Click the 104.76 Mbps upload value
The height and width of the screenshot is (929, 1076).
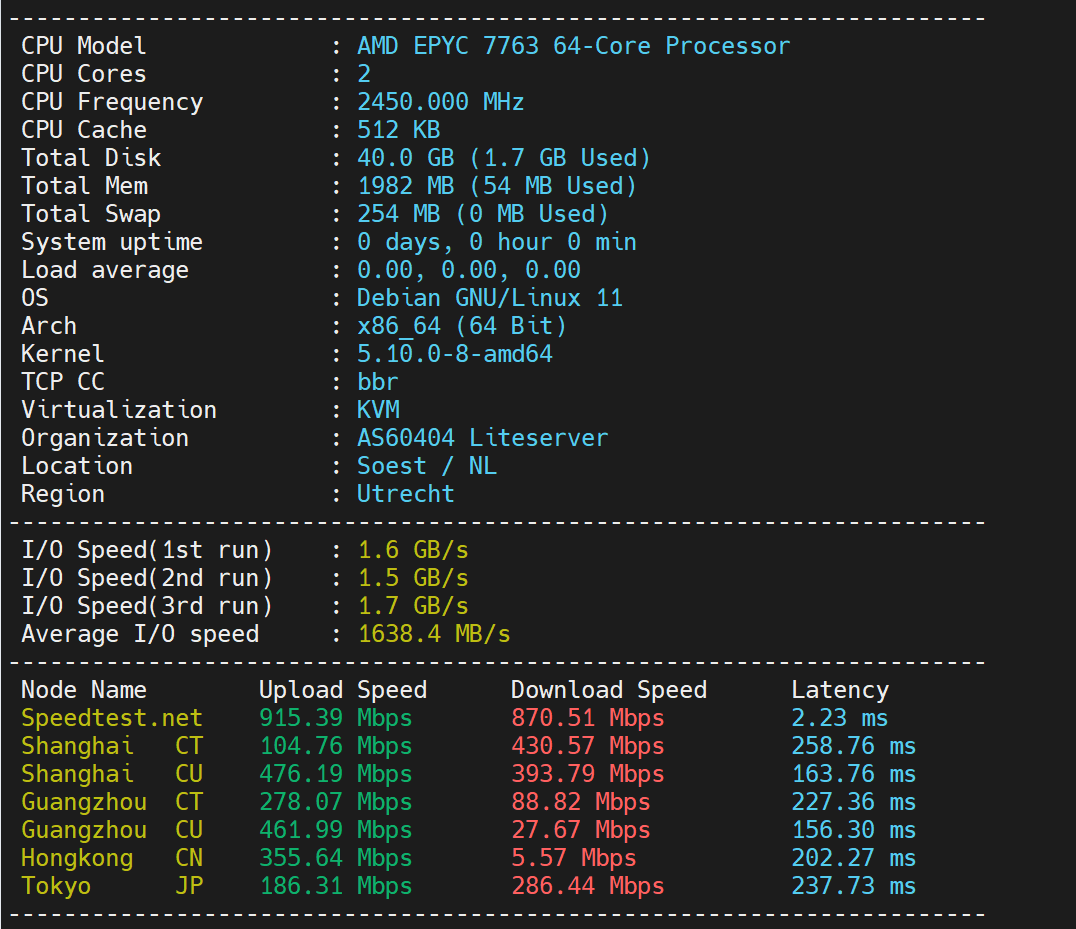click(x=336, y=746)
